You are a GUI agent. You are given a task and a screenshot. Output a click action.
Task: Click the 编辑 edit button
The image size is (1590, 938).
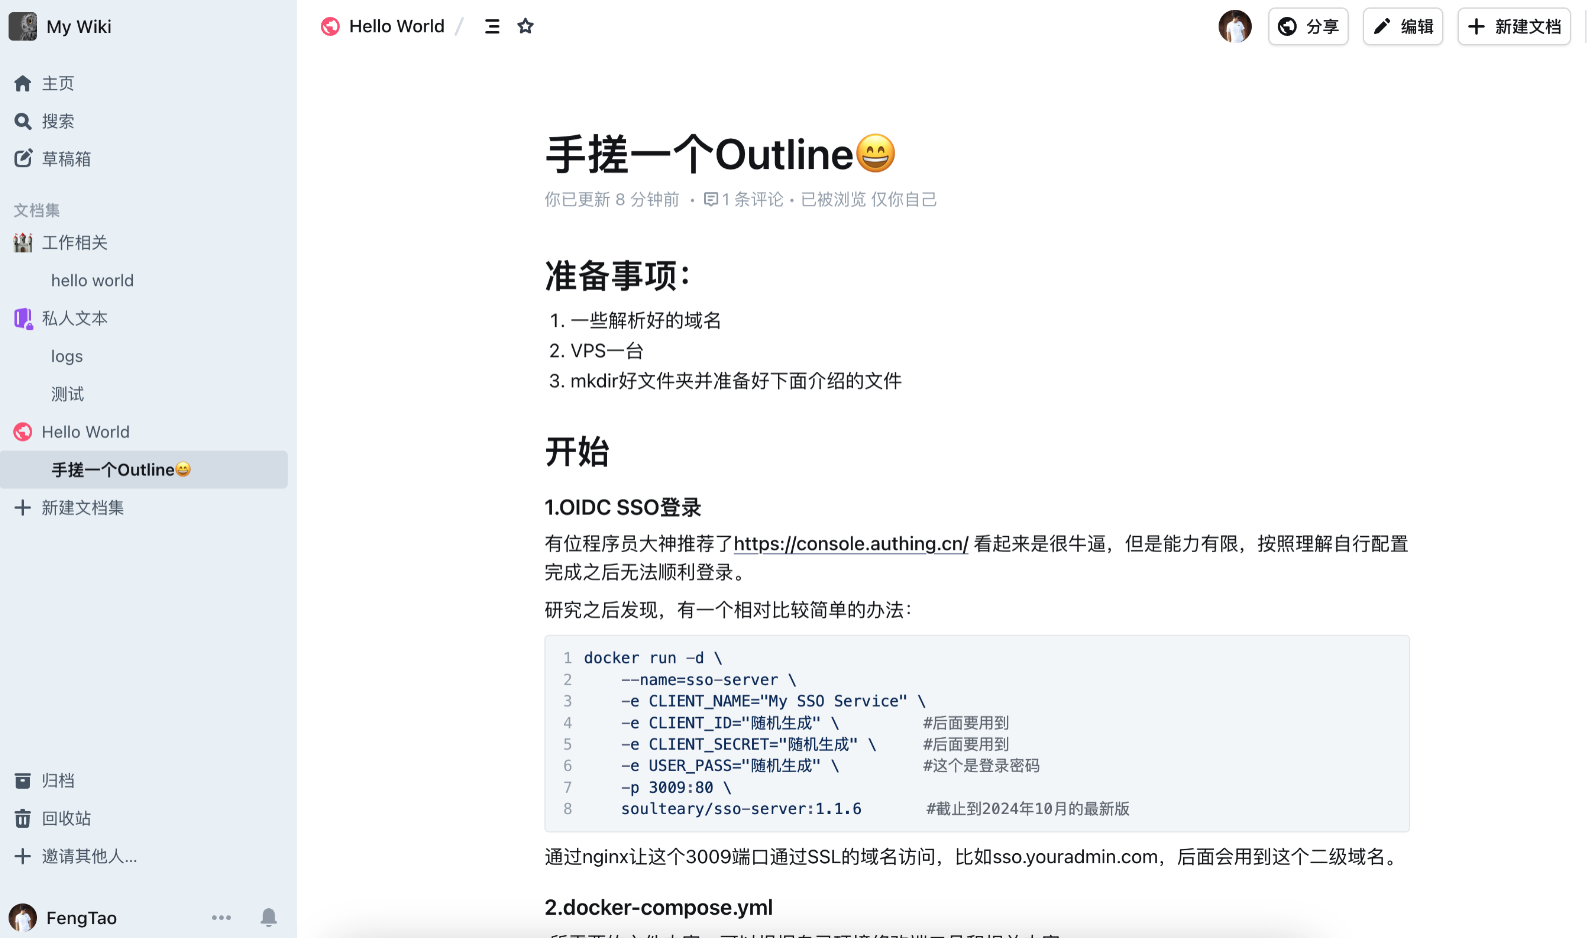click(x=1402, y=27)
